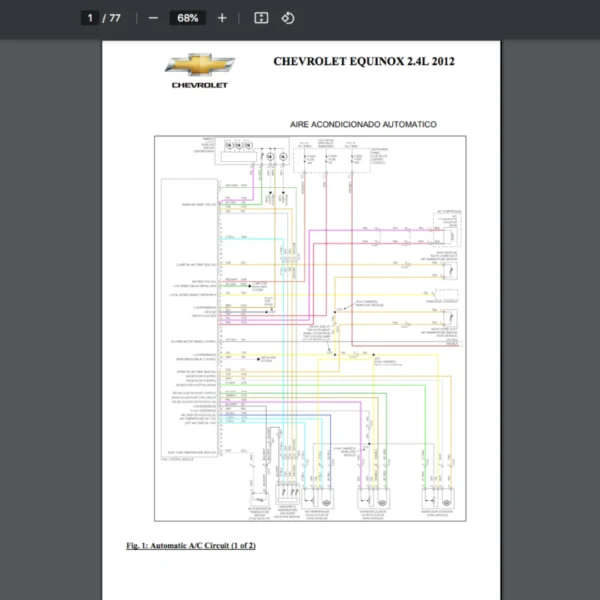Screen dimensions: 600x600
Task: Click the total page count 77
Action: tap(115, 18)
